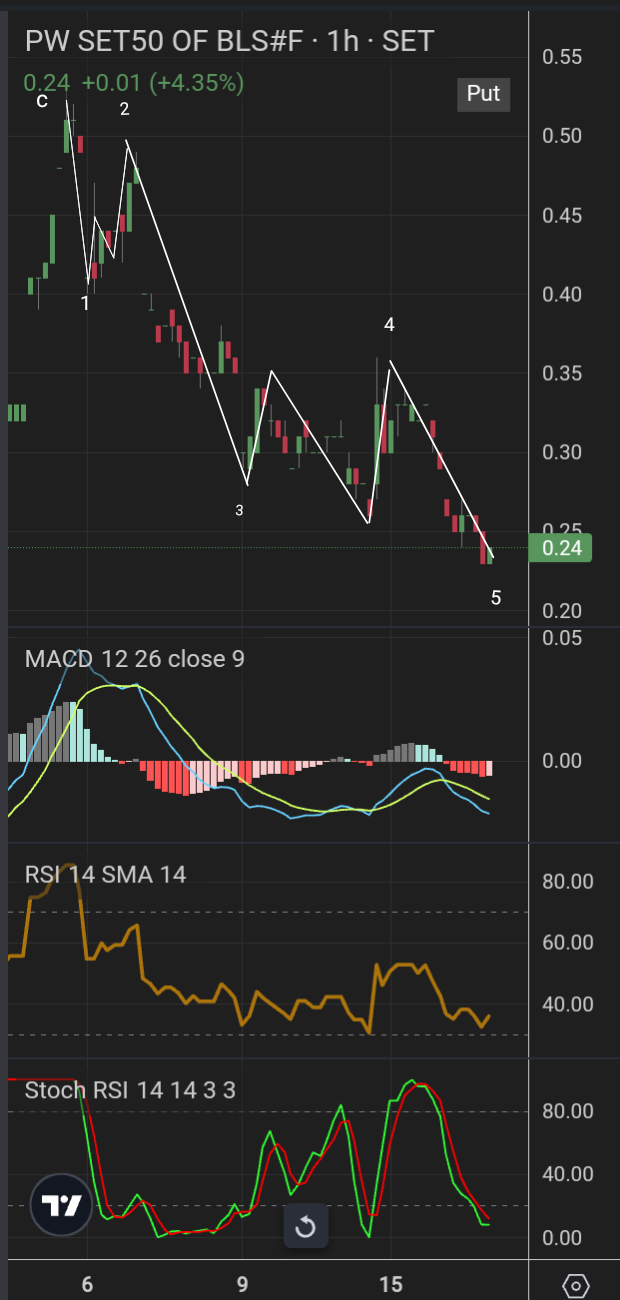This screenshot has height=1300, width=620.
Task: Click the symbol title PW SET50 OF BLS#F
Action: point(166,40)
